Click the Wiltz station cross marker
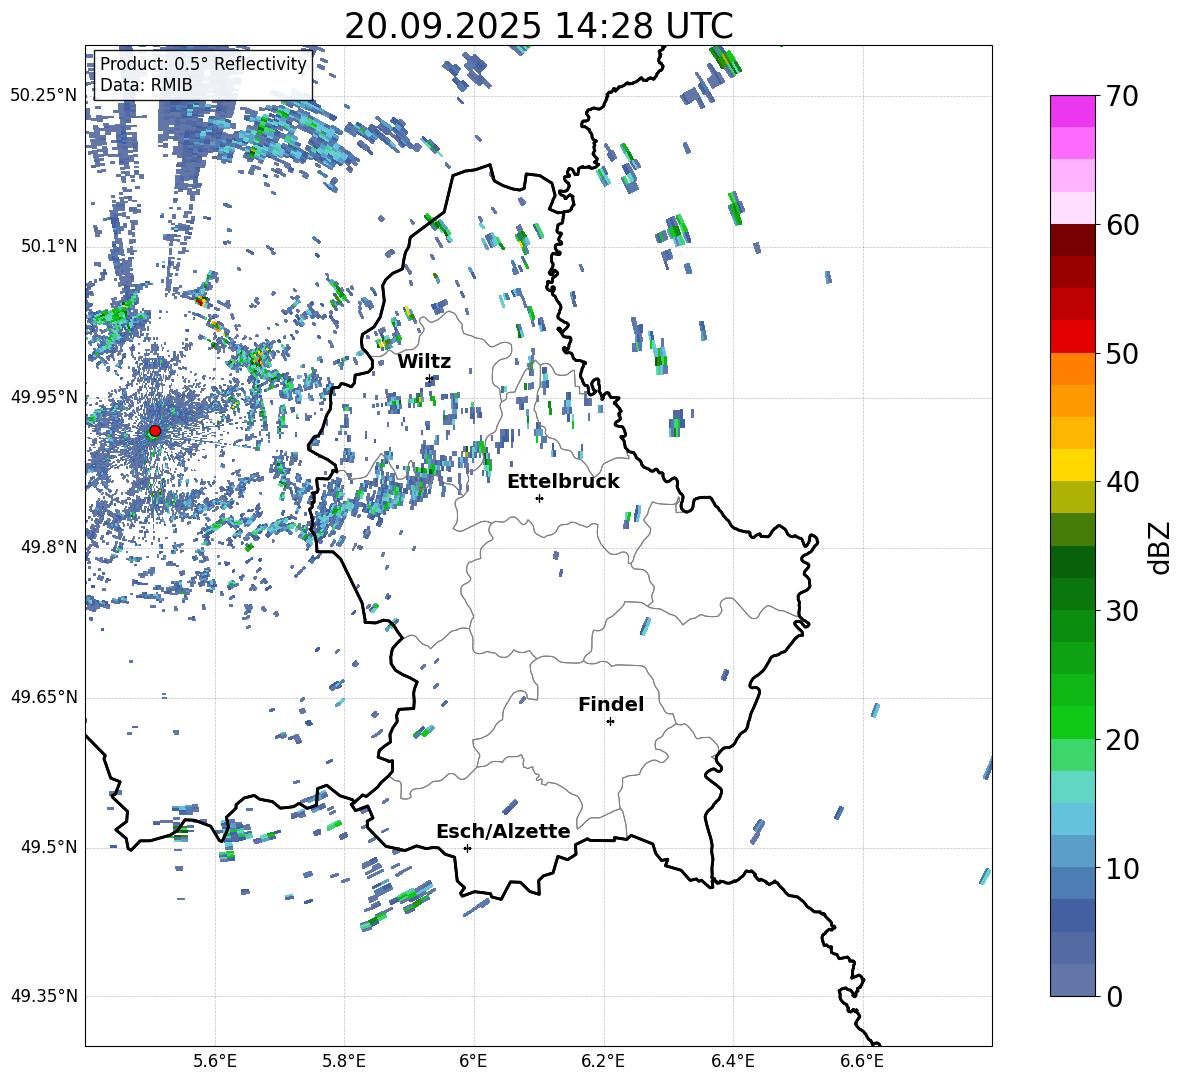 pos(430,379)
